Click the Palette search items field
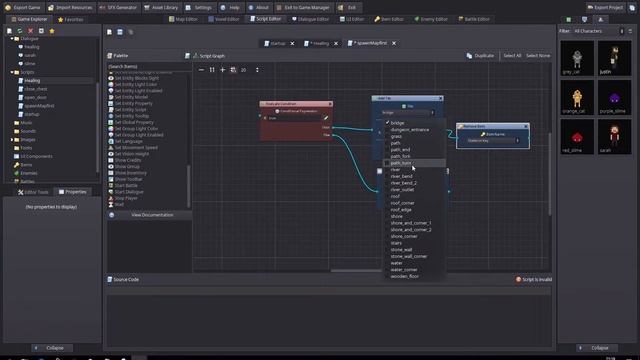Viewport: 640px width, 360px height. click(x=148, y=67)
